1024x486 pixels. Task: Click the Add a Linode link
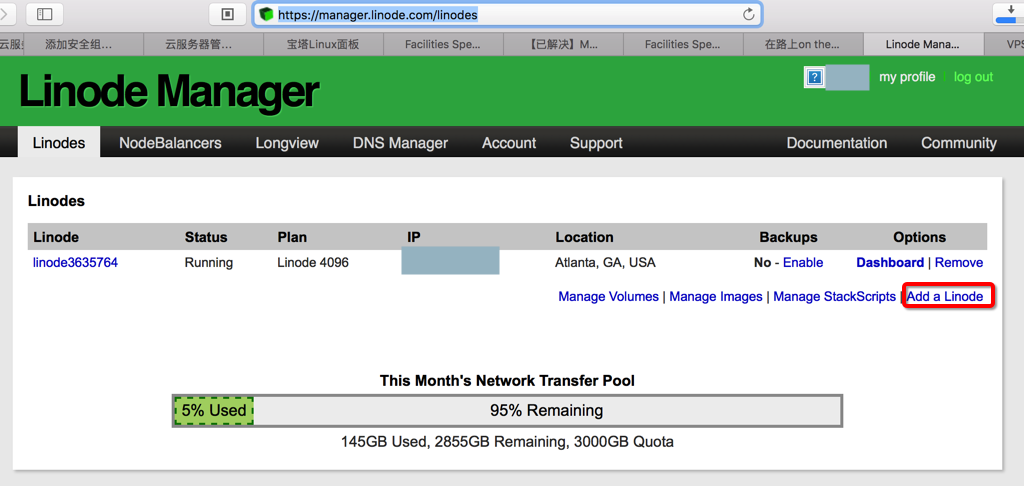pos(945,297)
